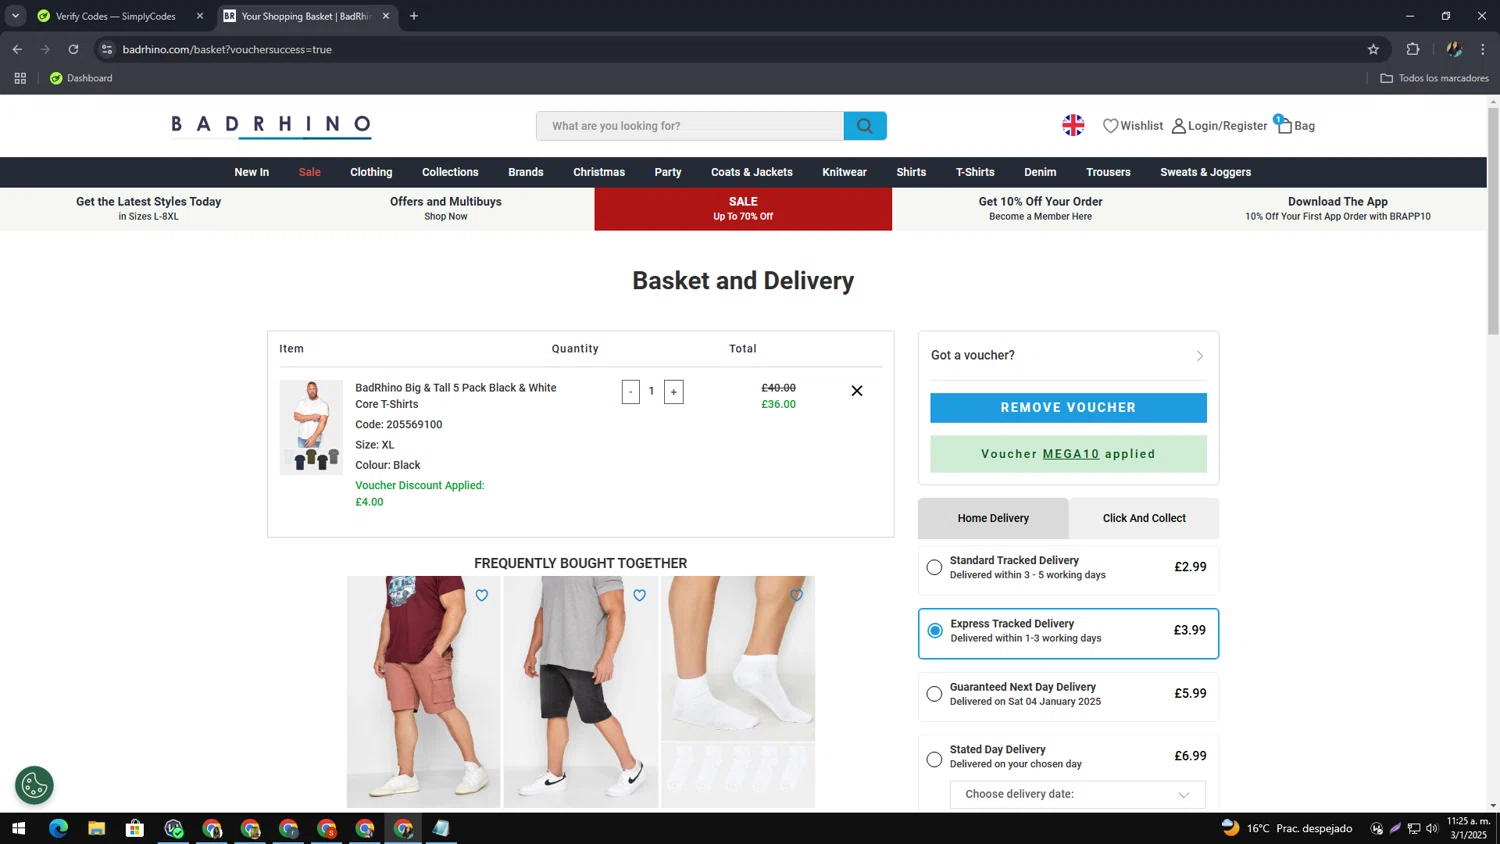Open Windows Start menu
The image size is (1500, 844).
tap(18, 828)
